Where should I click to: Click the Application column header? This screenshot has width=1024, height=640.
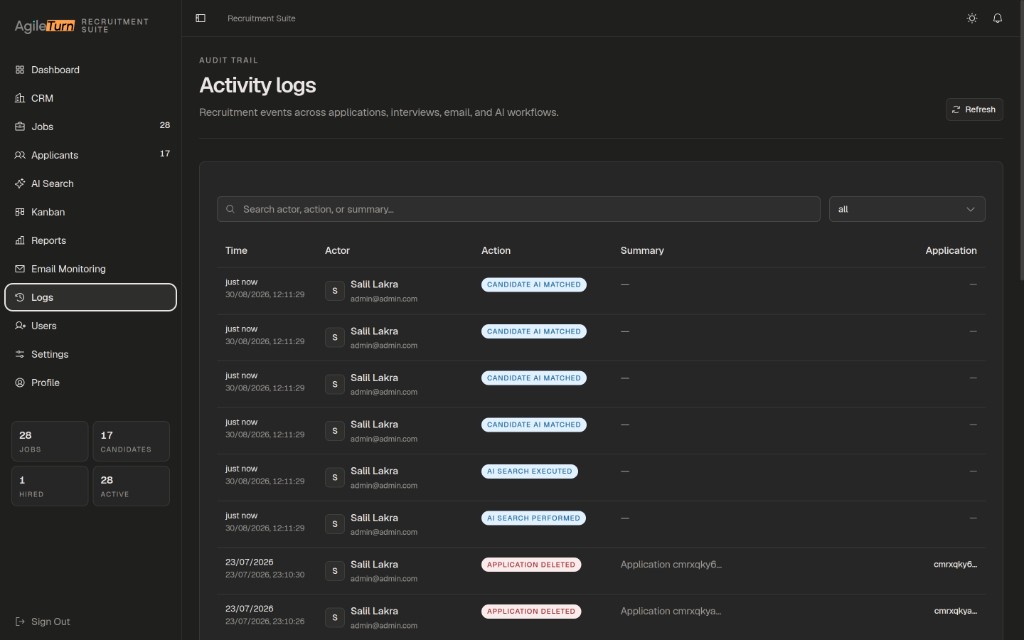point(951,251)
